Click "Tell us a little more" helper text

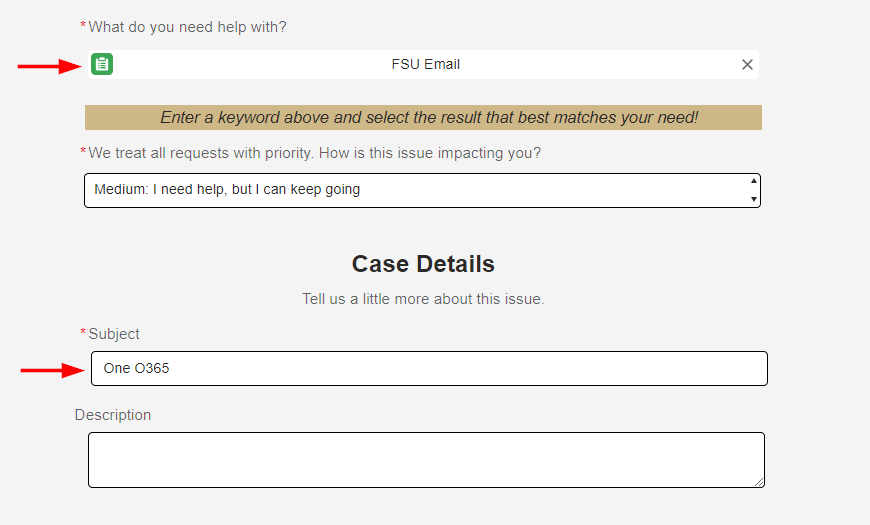[423, 299]
